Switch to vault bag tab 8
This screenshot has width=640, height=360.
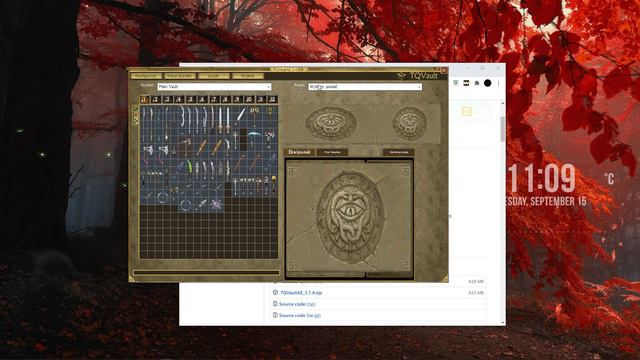click(225, 99)
